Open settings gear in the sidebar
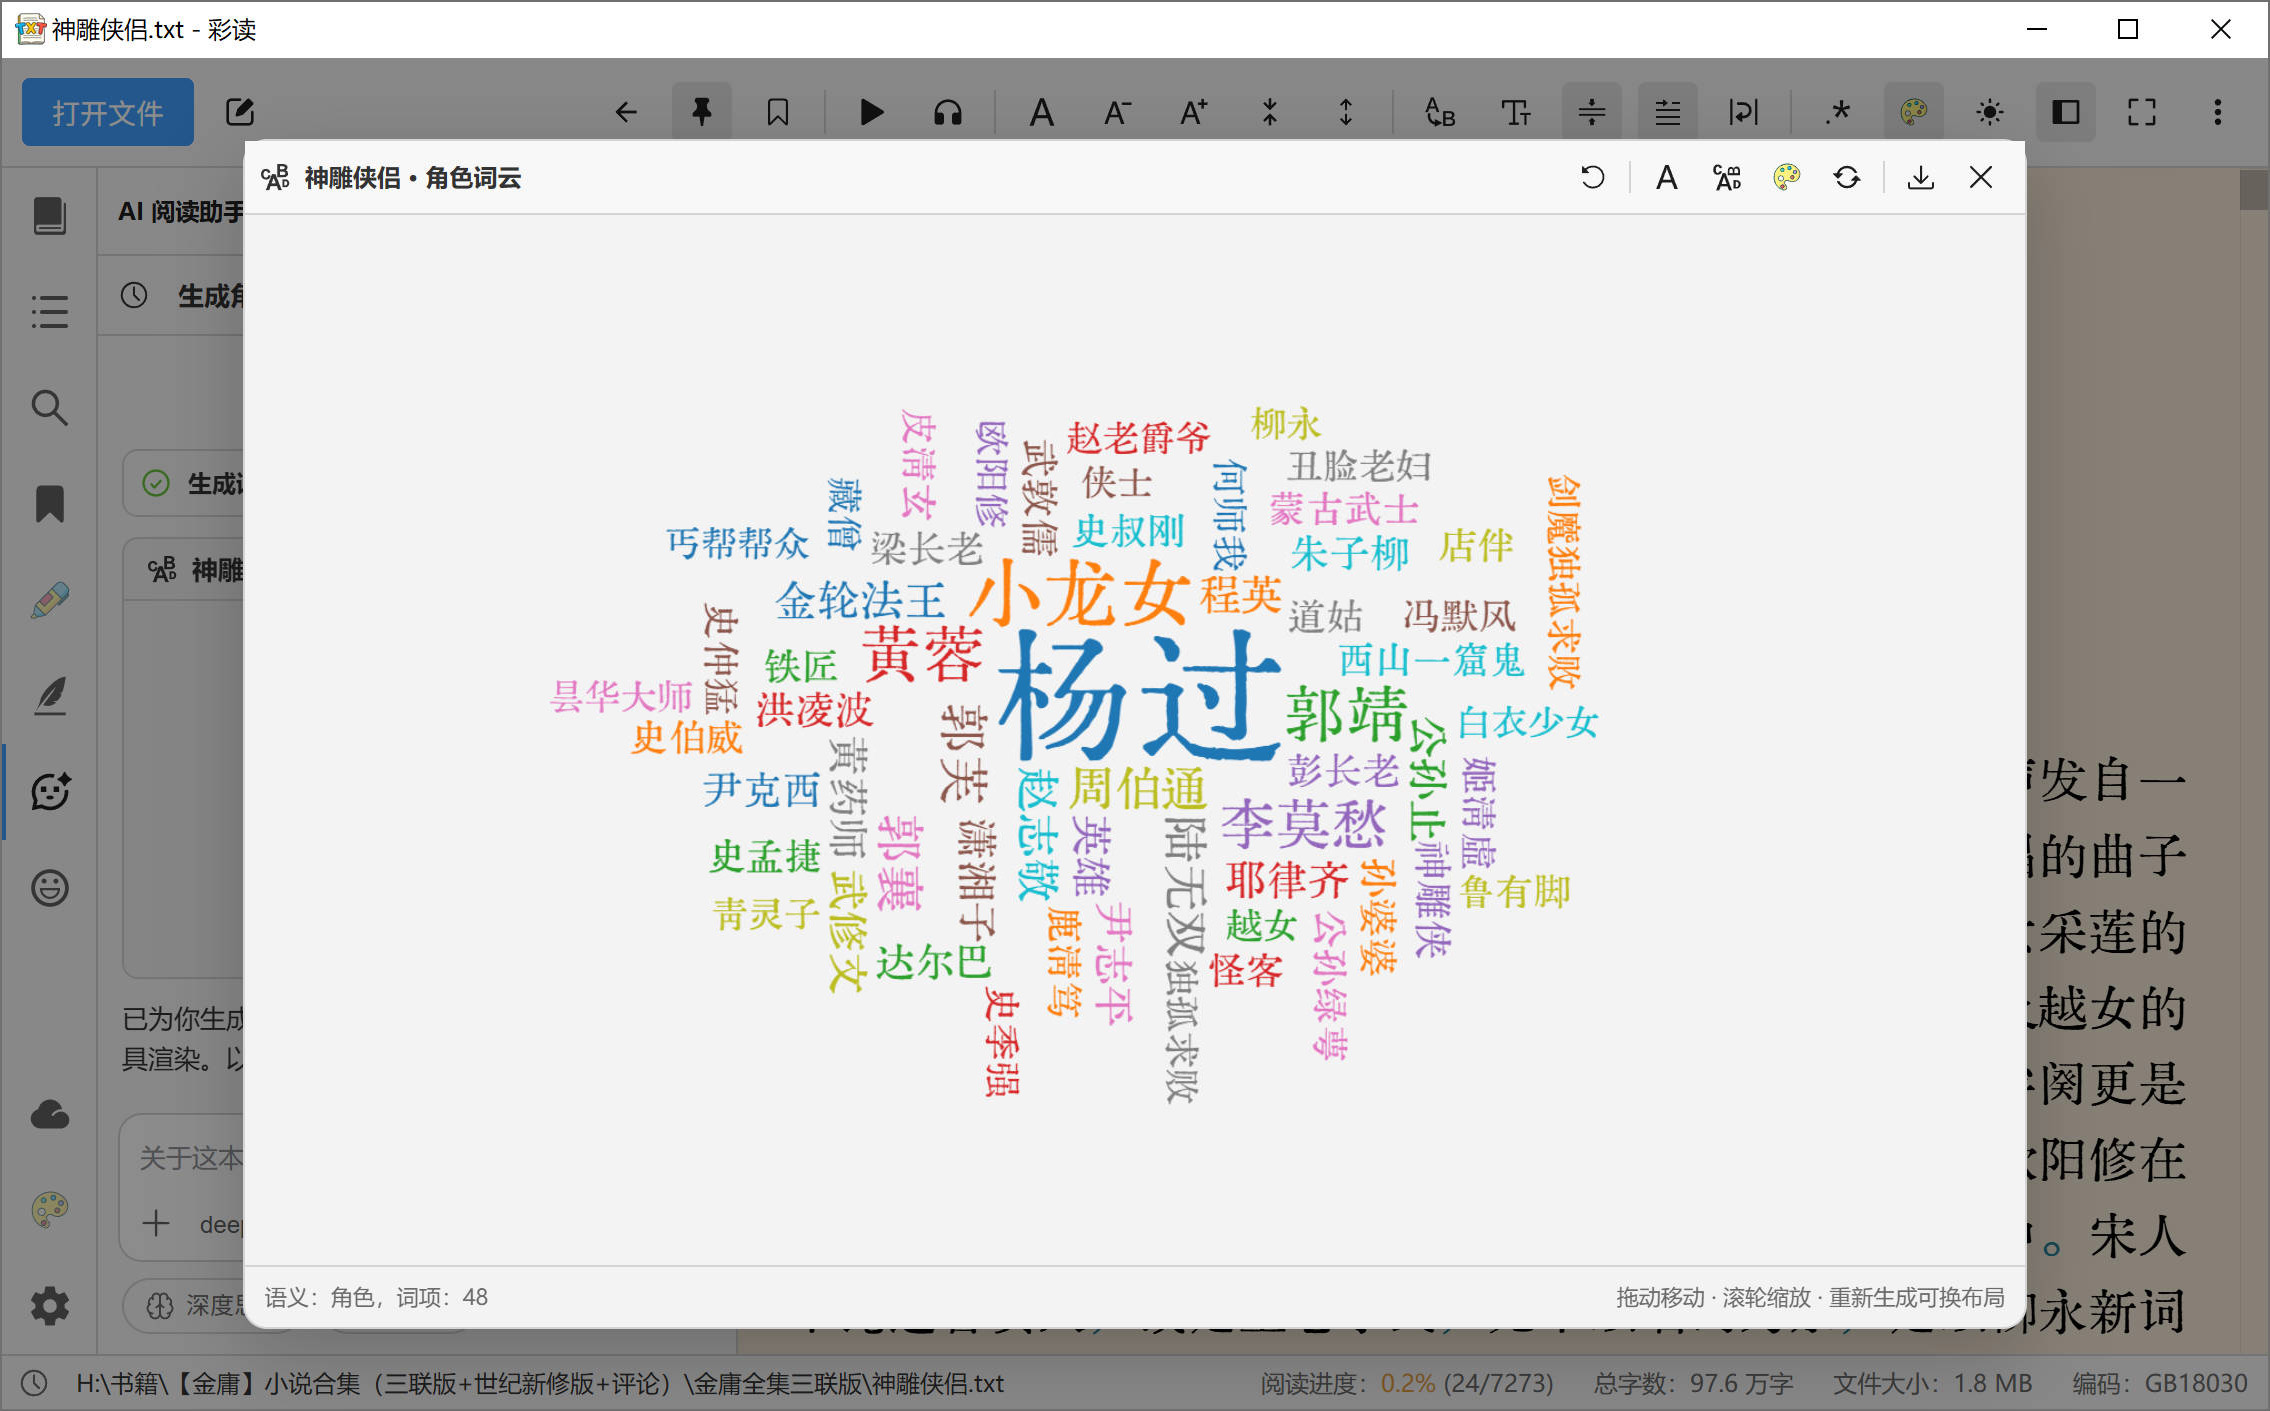The height and width of the screenshot is (1411, 2270). [50, 1306]
